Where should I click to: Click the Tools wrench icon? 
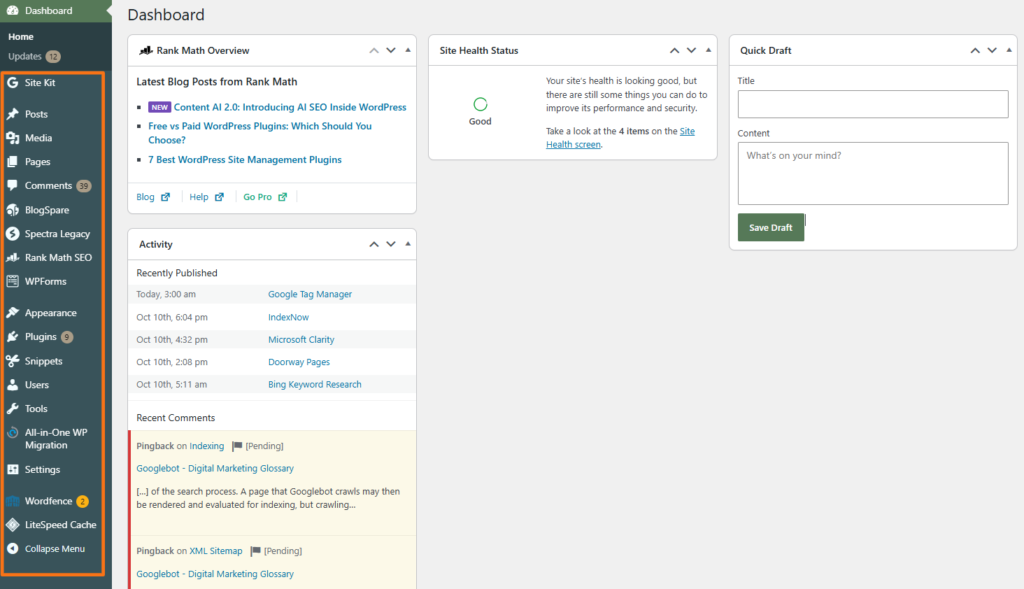click(x=12, y=409)
